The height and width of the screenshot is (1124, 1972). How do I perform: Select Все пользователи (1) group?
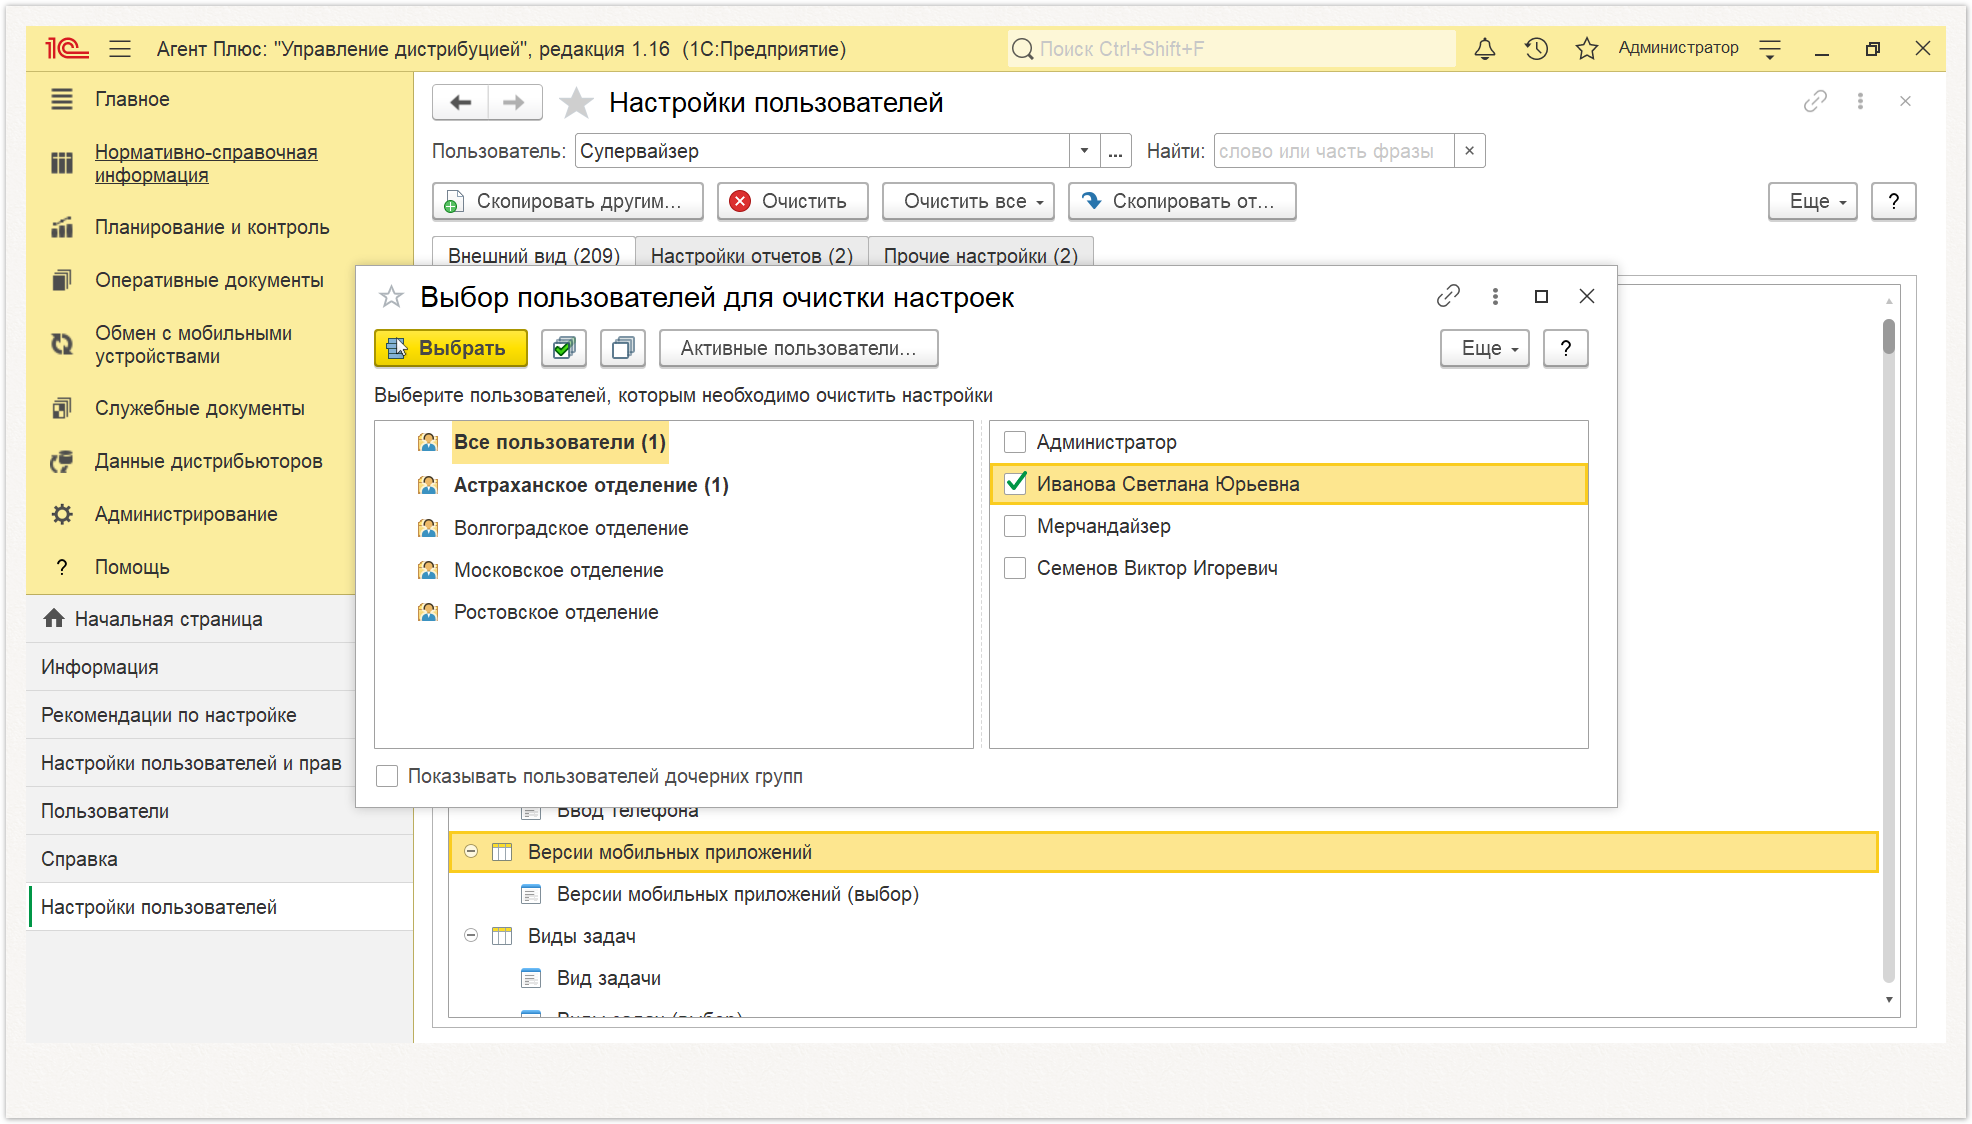tap(560, 442)
